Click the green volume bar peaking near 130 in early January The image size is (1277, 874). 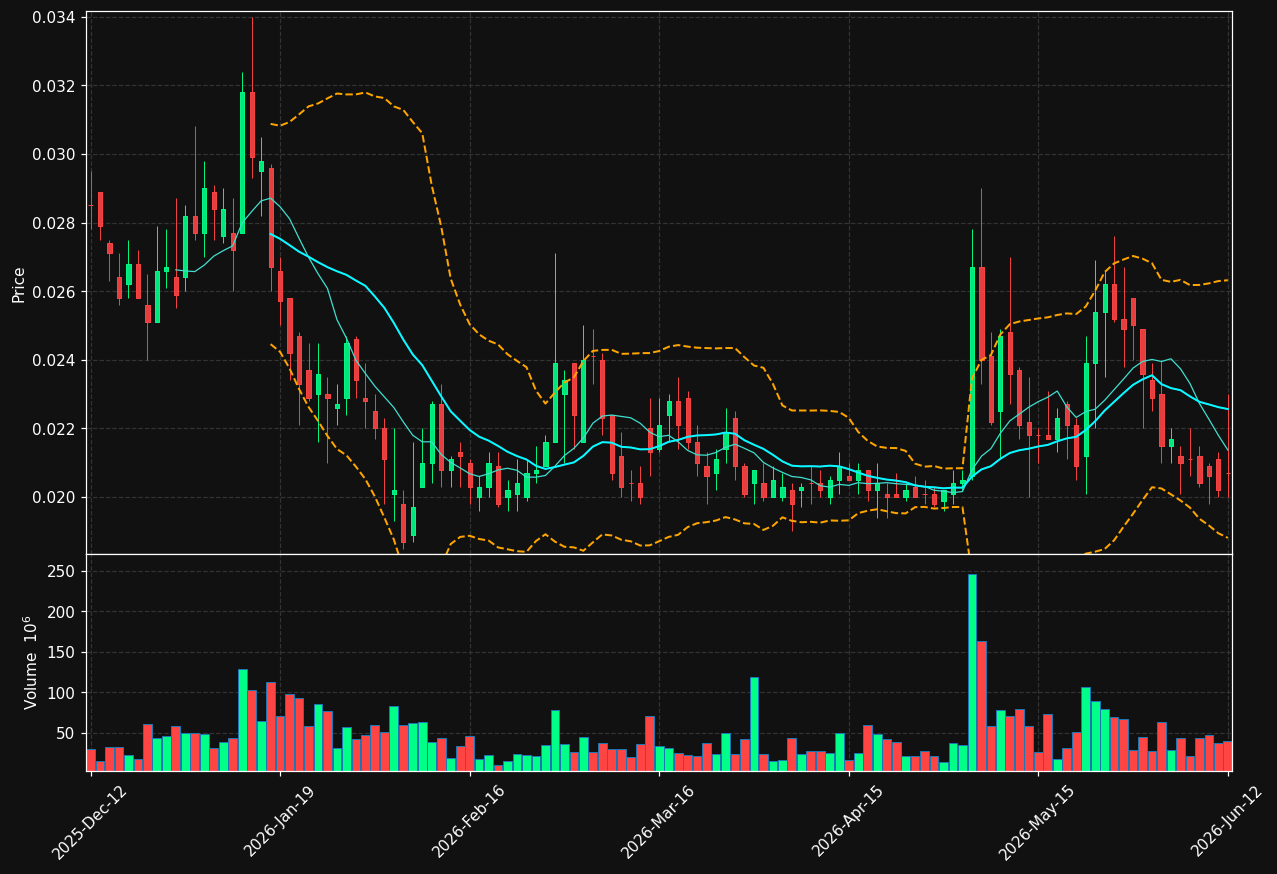[x=242, y=720]
